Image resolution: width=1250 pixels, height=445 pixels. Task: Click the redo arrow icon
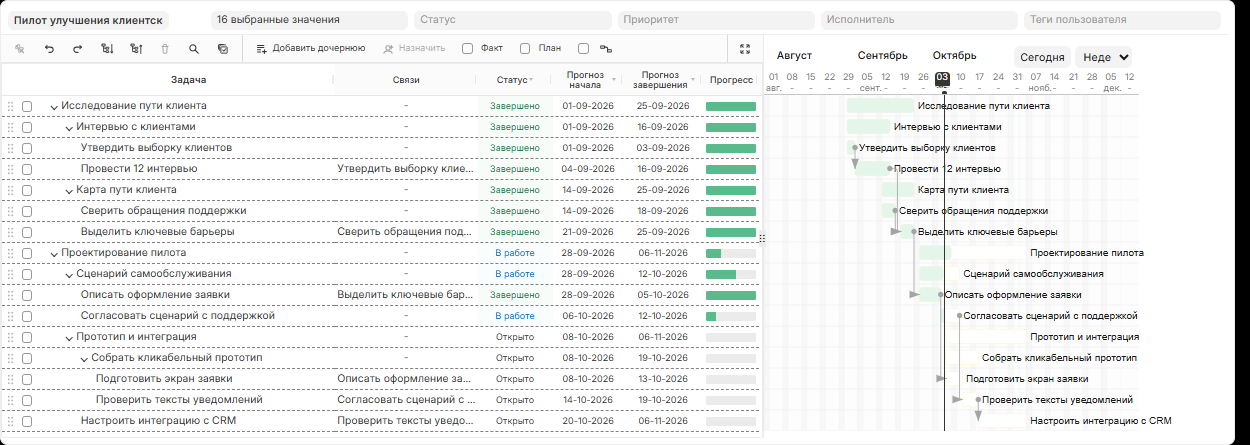[x=78, y=48]
